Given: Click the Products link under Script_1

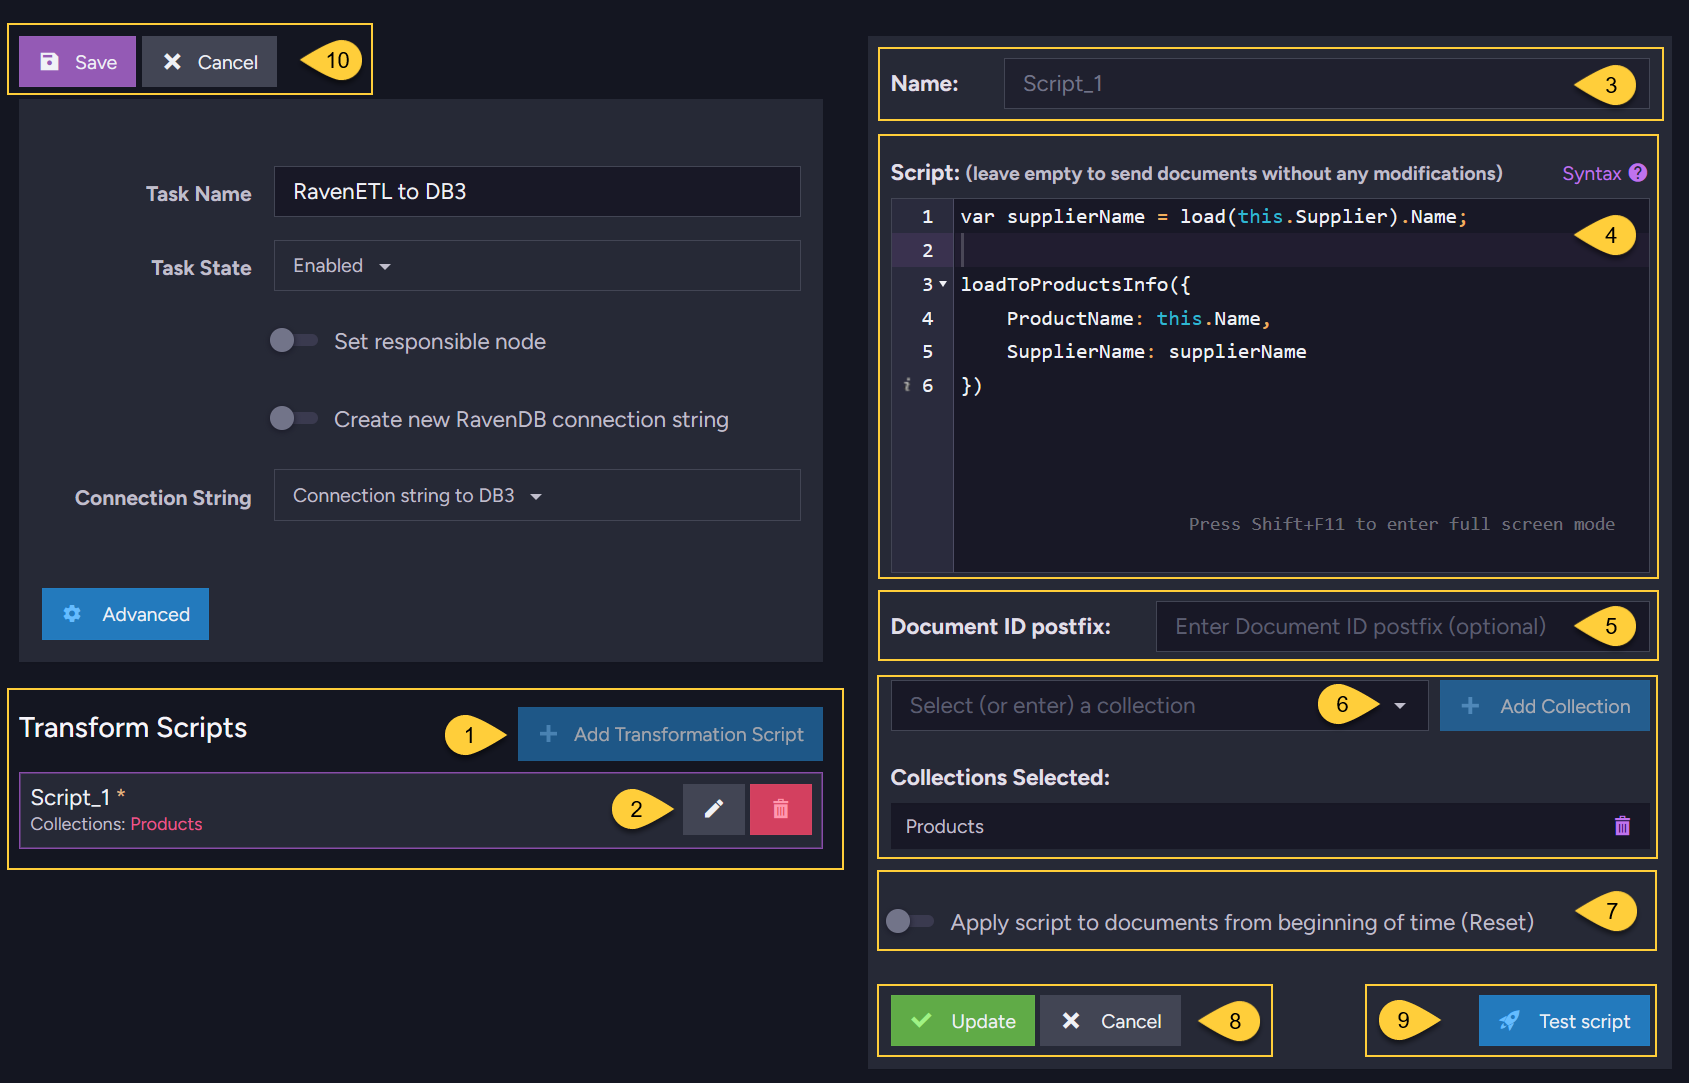Looking at the screenshot, I should tap(166, 824).
